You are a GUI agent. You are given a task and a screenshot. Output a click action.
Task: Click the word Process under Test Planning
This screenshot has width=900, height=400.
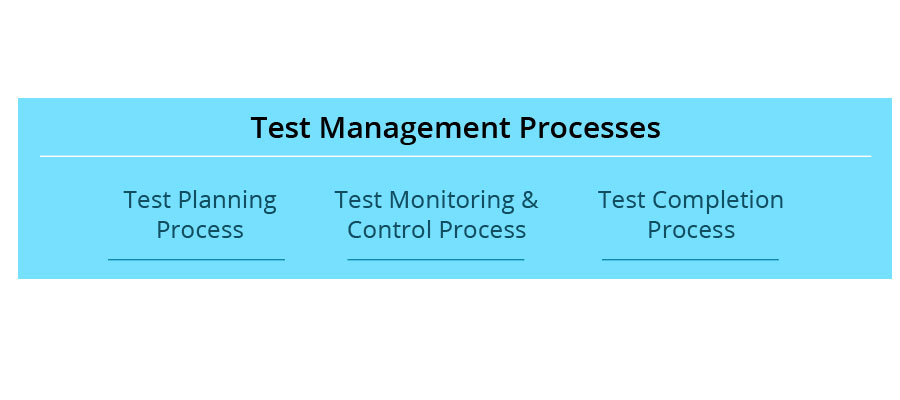tap(200, 230)
